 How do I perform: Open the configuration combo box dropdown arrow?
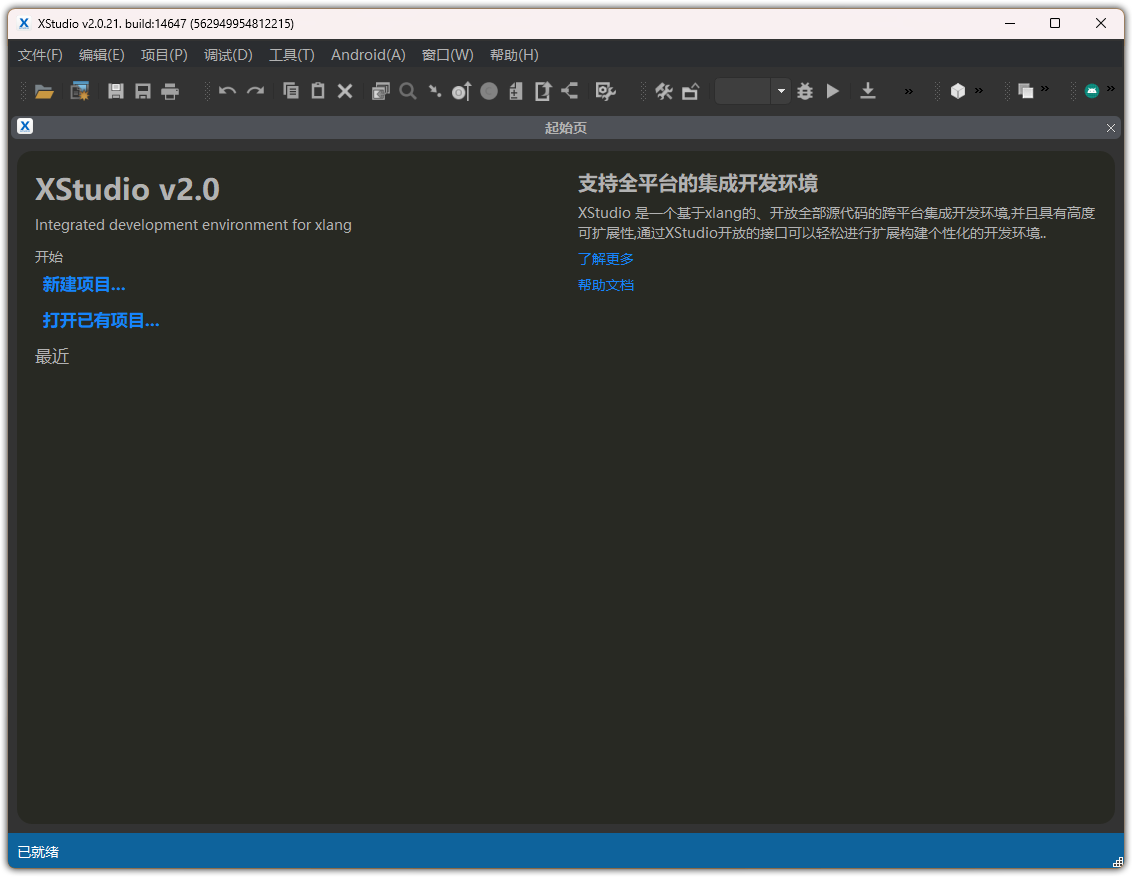(x=781, y=91)
